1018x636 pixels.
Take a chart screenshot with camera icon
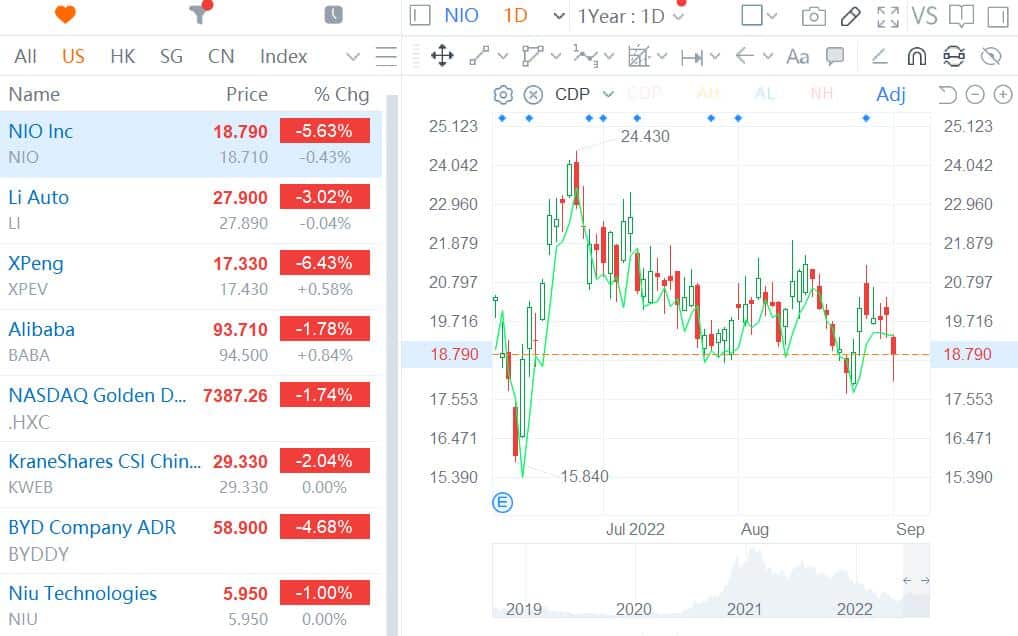tap(814, 16)
